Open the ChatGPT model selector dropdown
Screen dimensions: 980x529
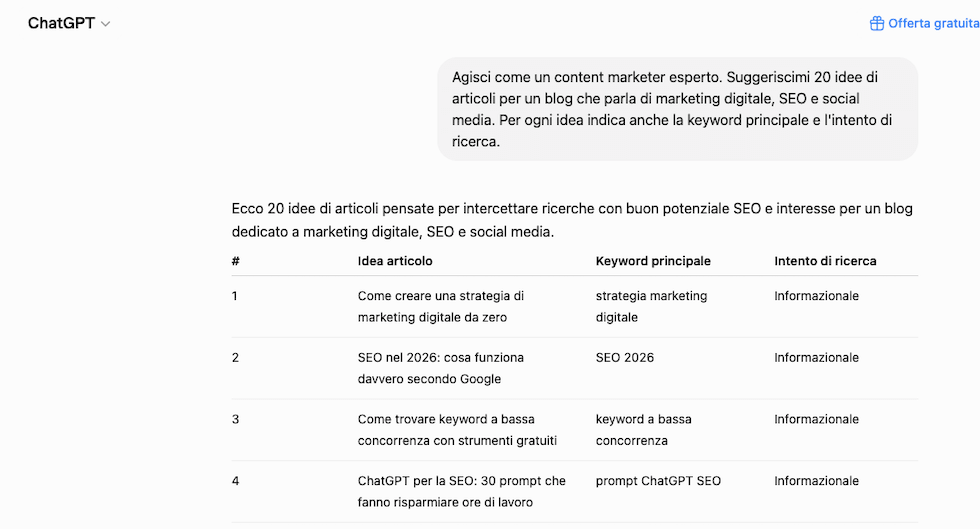pos(69,23)
